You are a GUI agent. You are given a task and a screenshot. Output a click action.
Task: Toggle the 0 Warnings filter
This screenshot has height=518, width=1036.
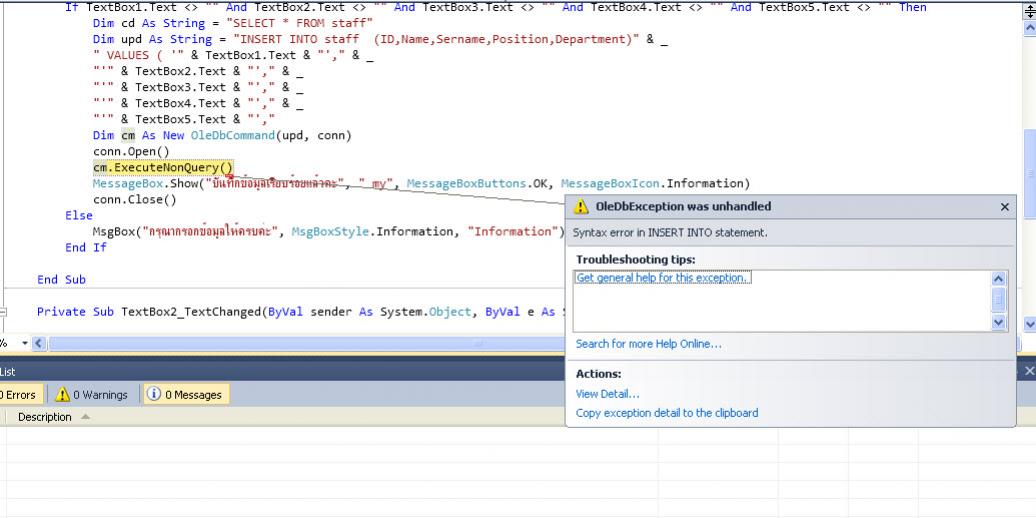point(90,395)
